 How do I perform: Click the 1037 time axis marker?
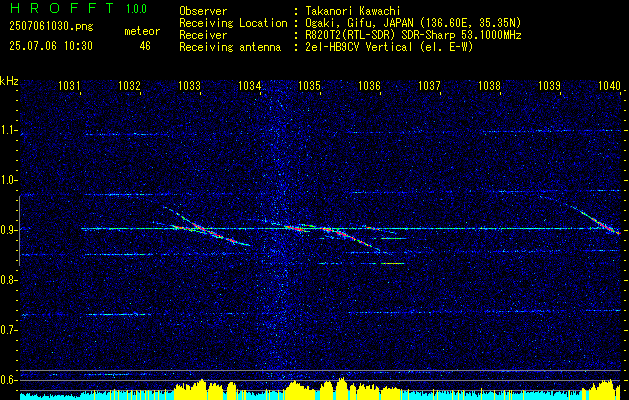430,85
